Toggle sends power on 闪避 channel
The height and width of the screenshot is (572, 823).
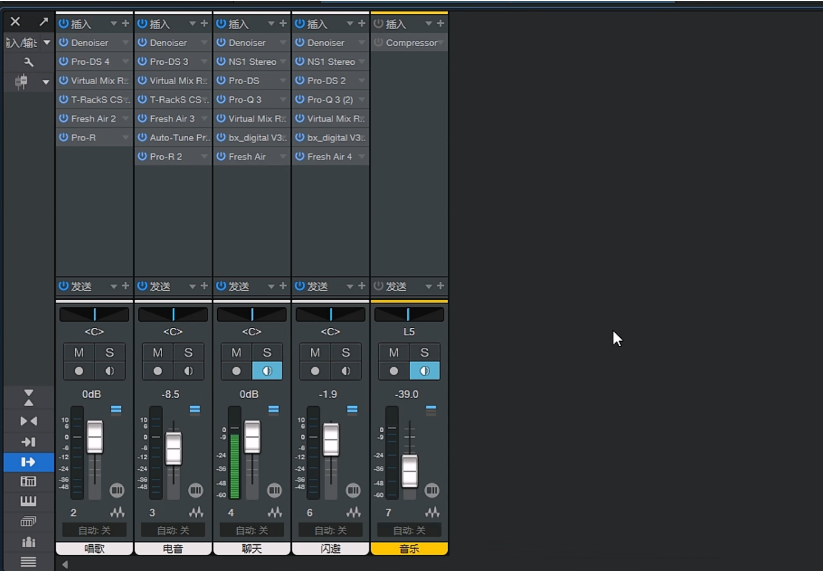pos(300,286)
